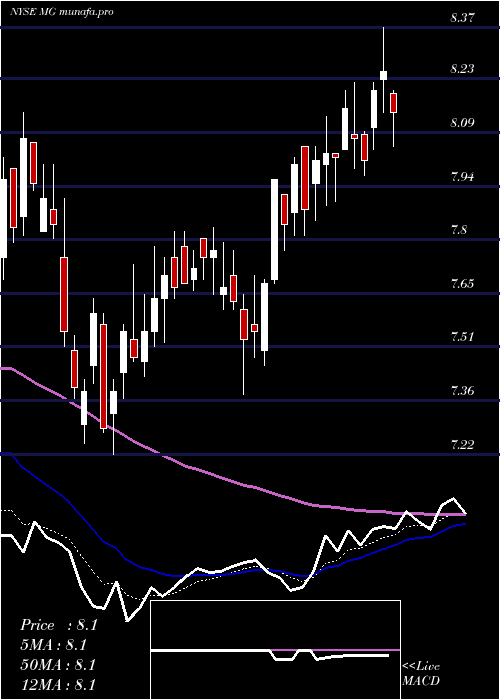The image size is (500, 700).
Task: Click the 7.51 price axis label
Action: coord(462,337)
